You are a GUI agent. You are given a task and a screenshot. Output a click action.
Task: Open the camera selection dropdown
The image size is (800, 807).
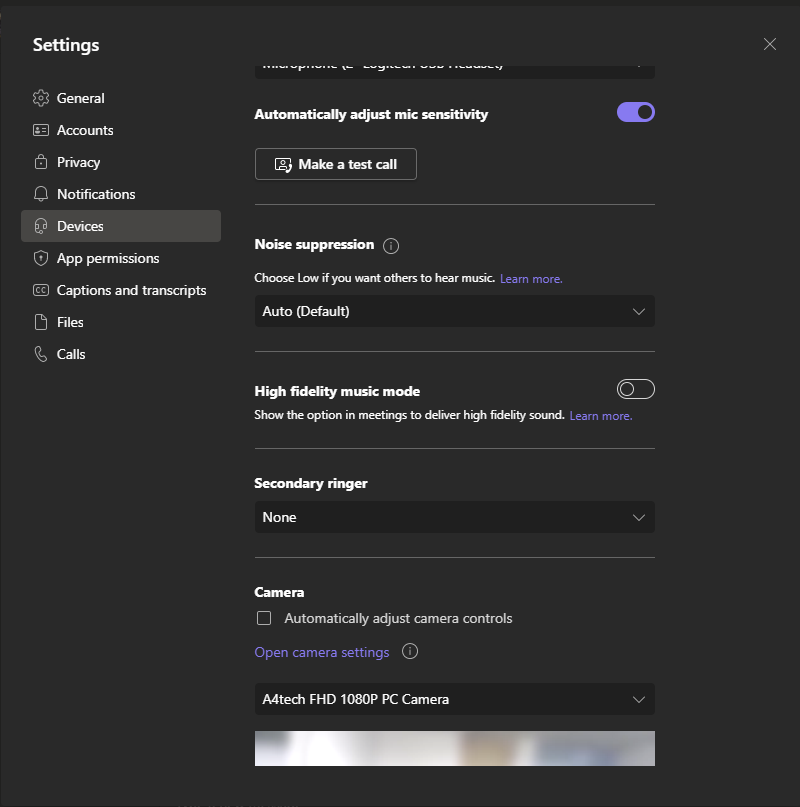point(454,699)
